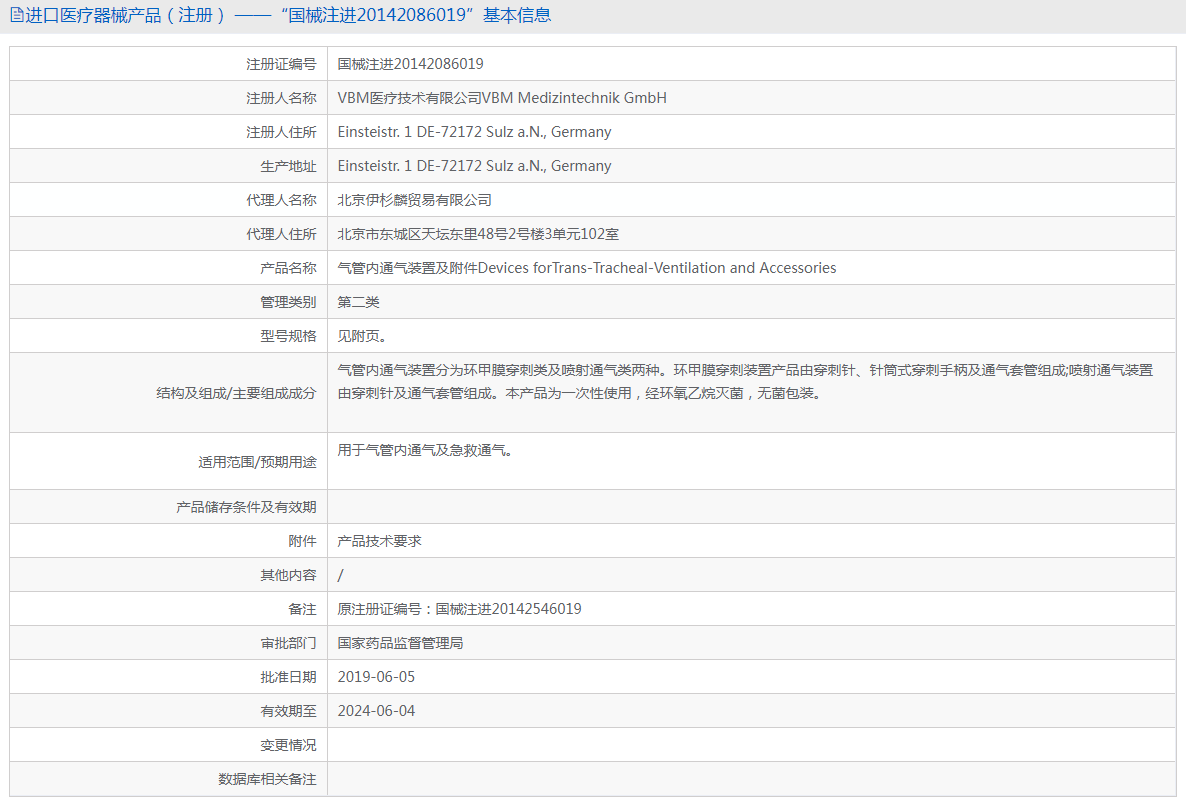Click the management class value "第二类"

pos(359,302)
